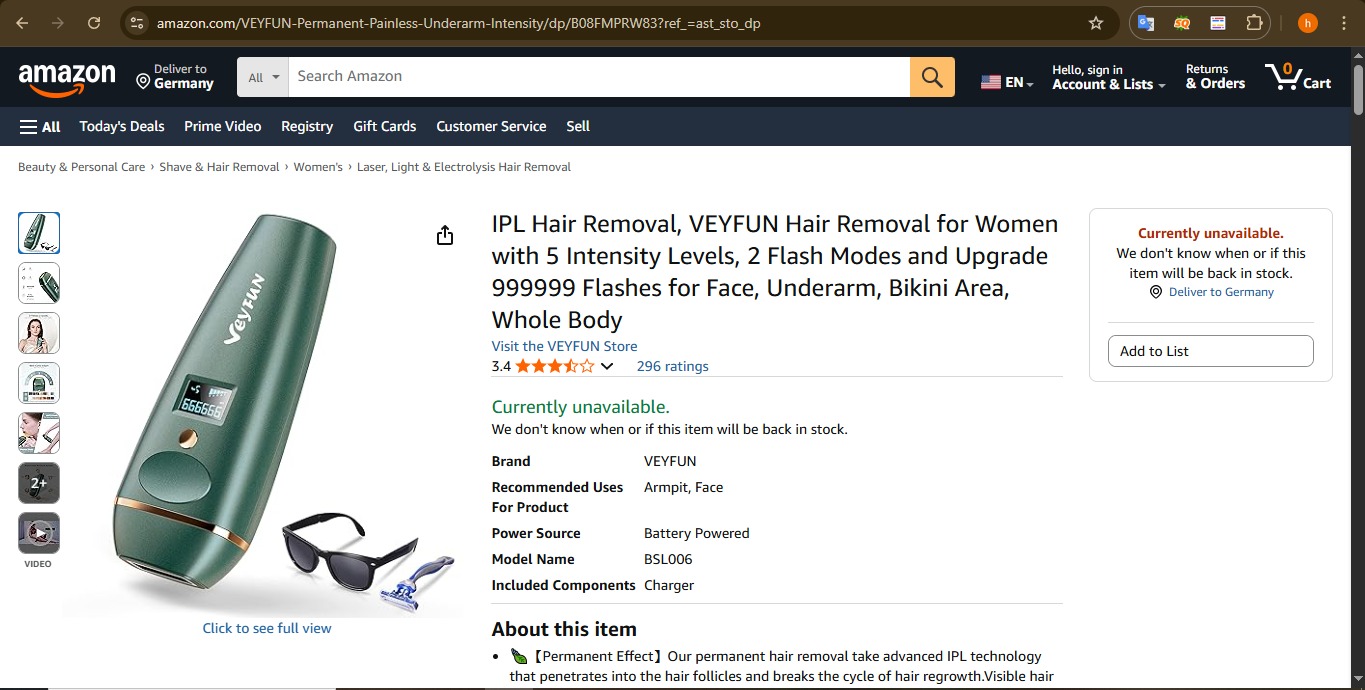Open the browser extensions puzzle icon

click(x=1254, y=23)
